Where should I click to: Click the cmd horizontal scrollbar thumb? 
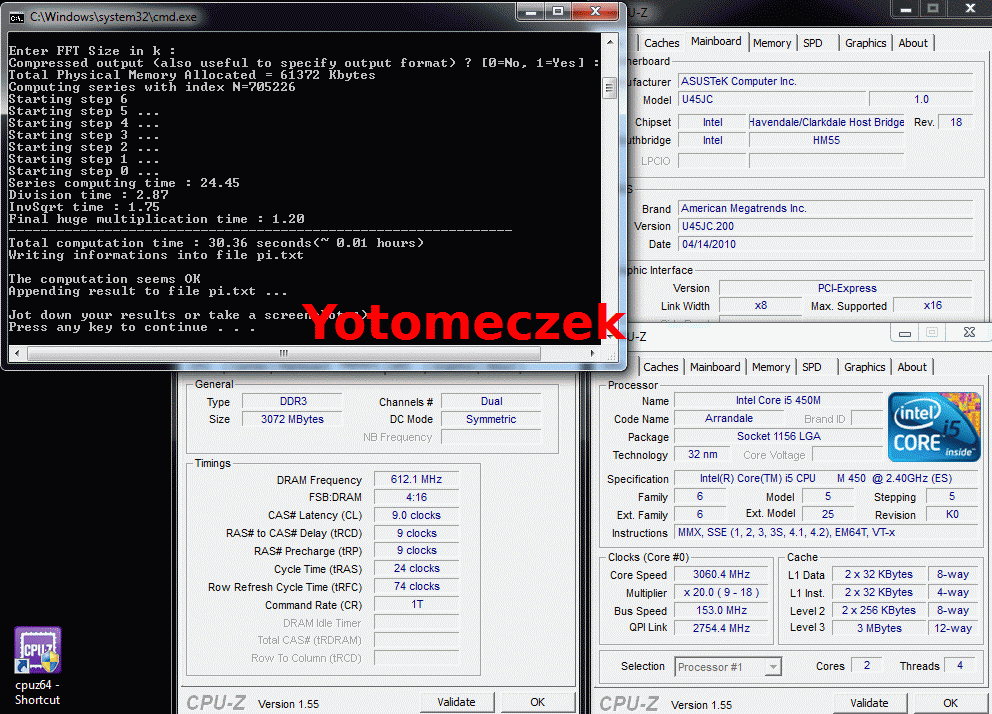point(284,353)
